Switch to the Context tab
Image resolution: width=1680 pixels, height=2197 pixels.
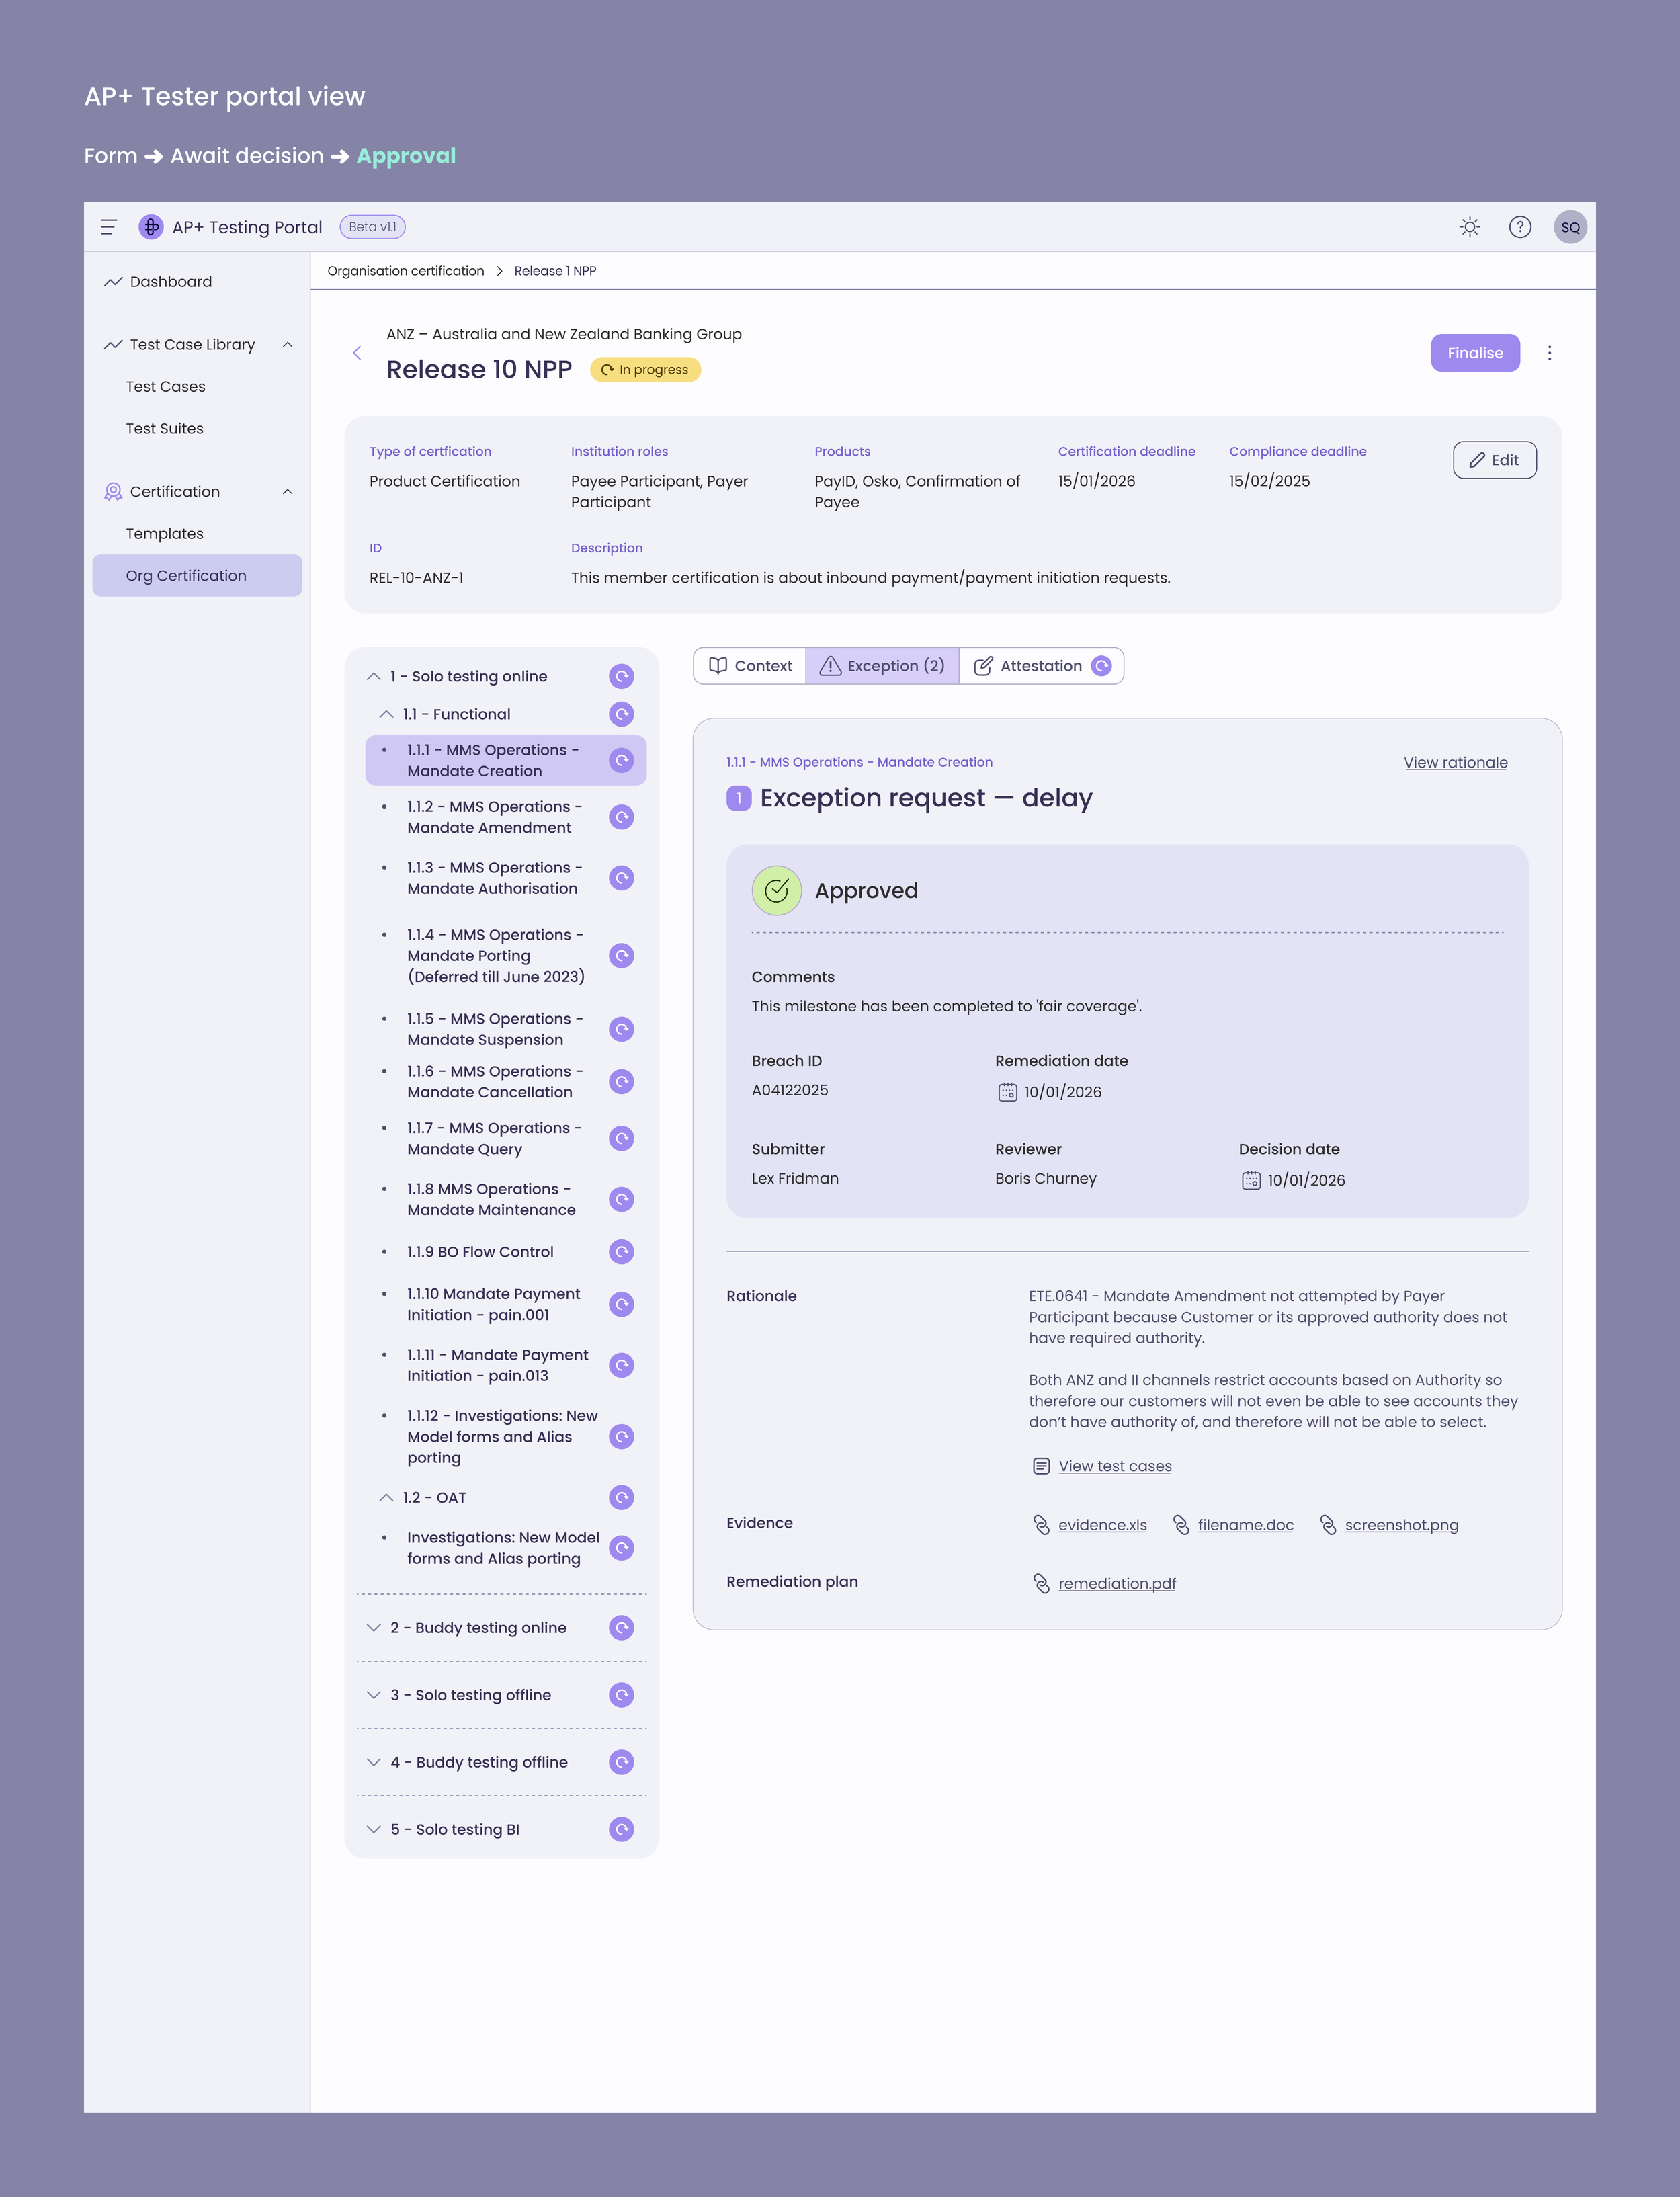(x=750, y=666)
